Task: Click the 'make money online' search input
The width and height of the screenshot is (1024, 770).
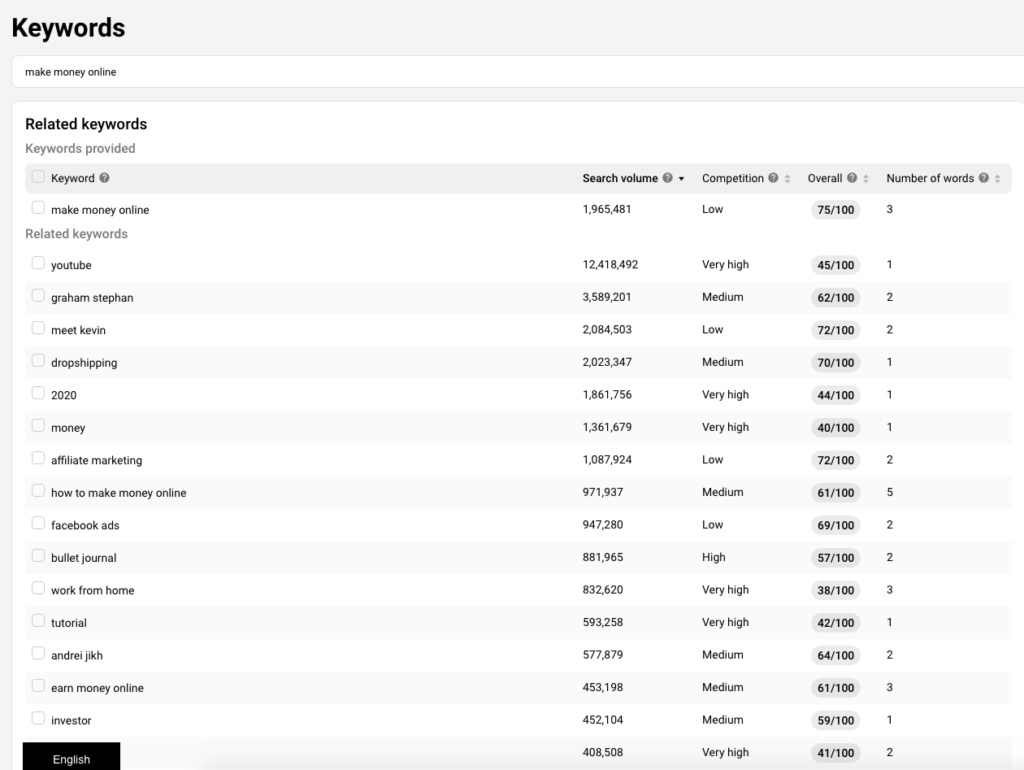Action: click(x=517, y=72)
